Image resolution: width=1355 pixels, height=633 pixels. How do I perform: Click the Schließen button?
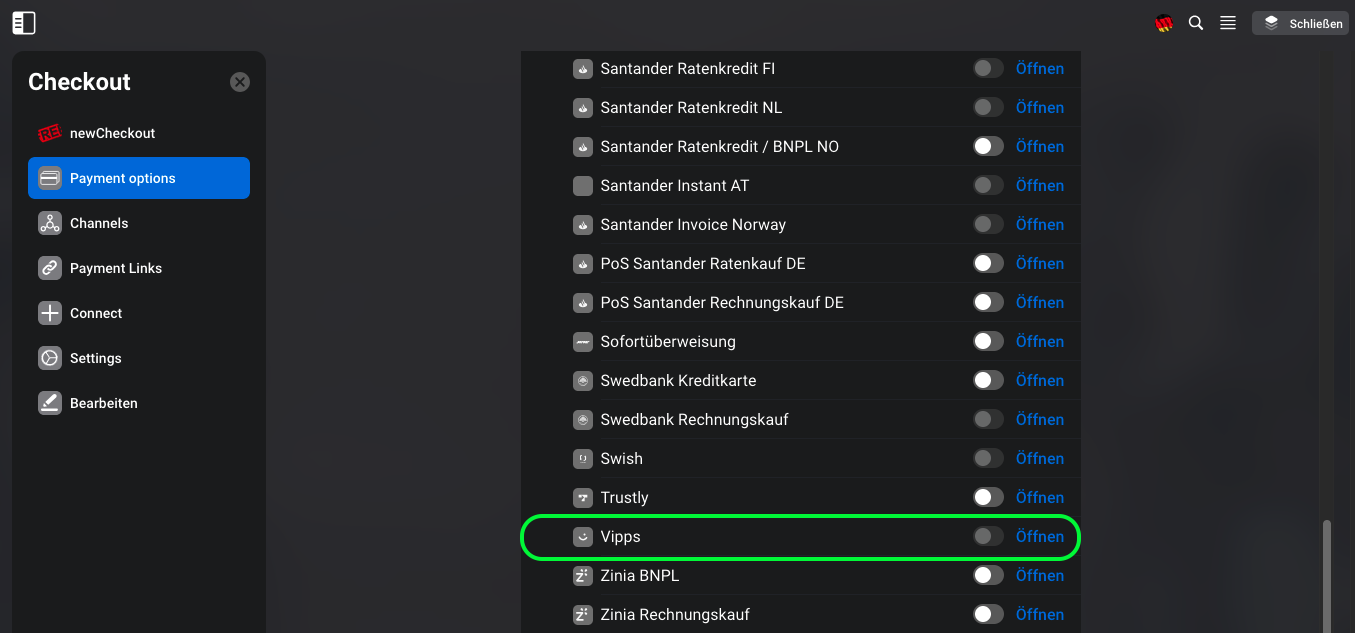1300,23
